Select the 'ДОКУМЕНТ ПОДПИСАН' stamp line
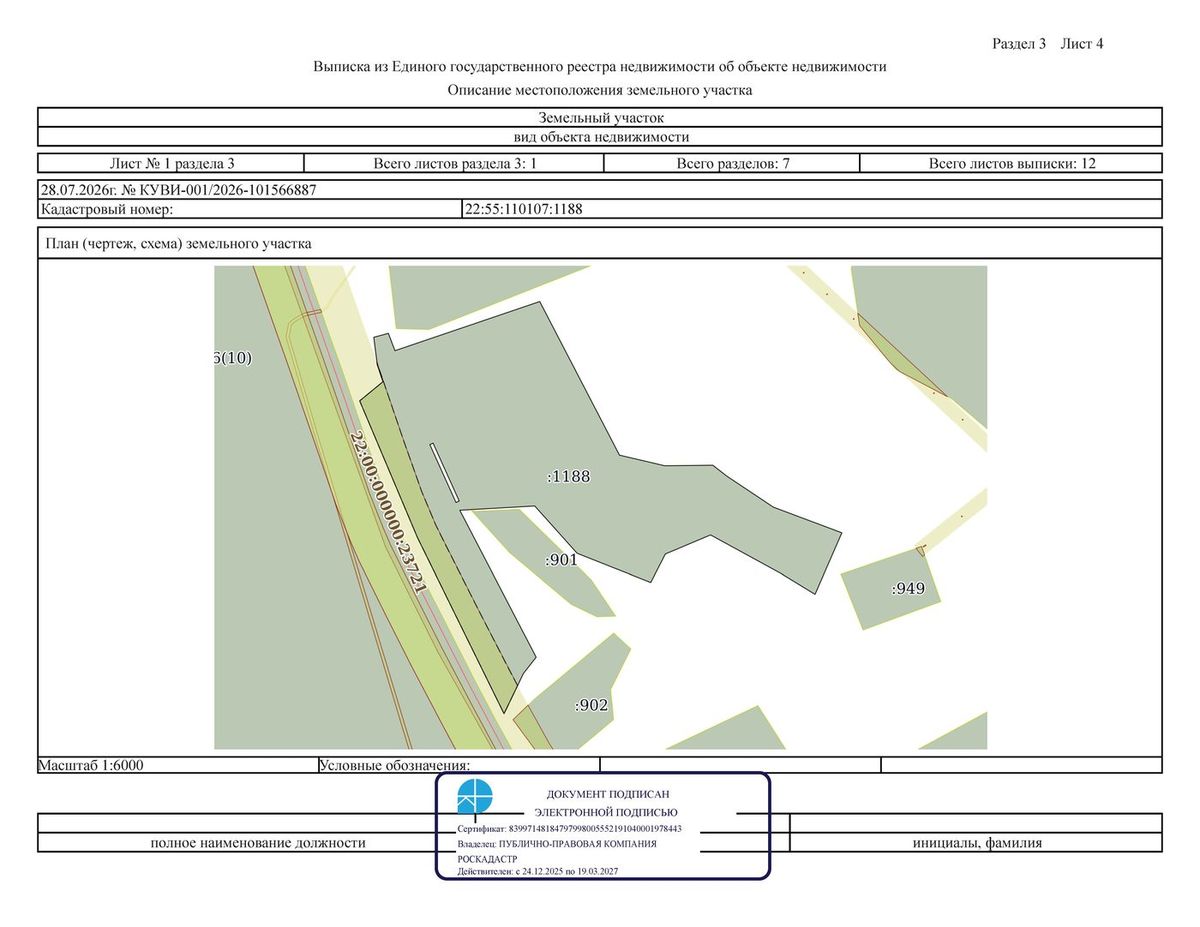 click(608, 793)
